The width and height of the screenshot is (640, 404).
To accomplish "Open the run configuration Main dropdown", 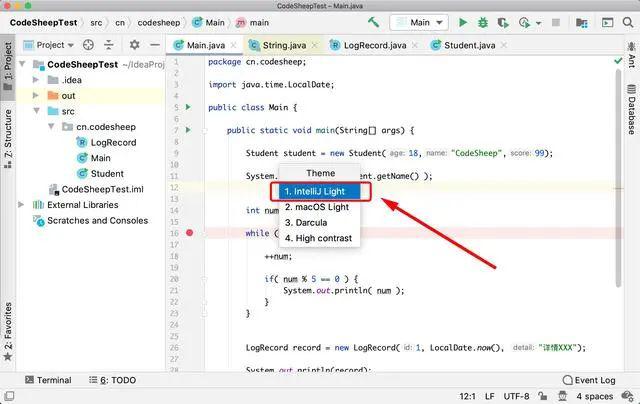I will tap(419, 22).
